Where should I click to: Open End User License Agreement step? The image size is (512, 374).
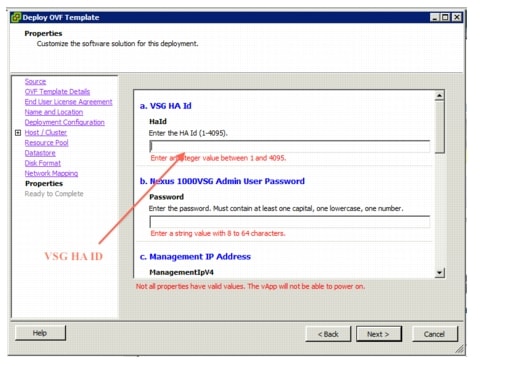point(68,102)
